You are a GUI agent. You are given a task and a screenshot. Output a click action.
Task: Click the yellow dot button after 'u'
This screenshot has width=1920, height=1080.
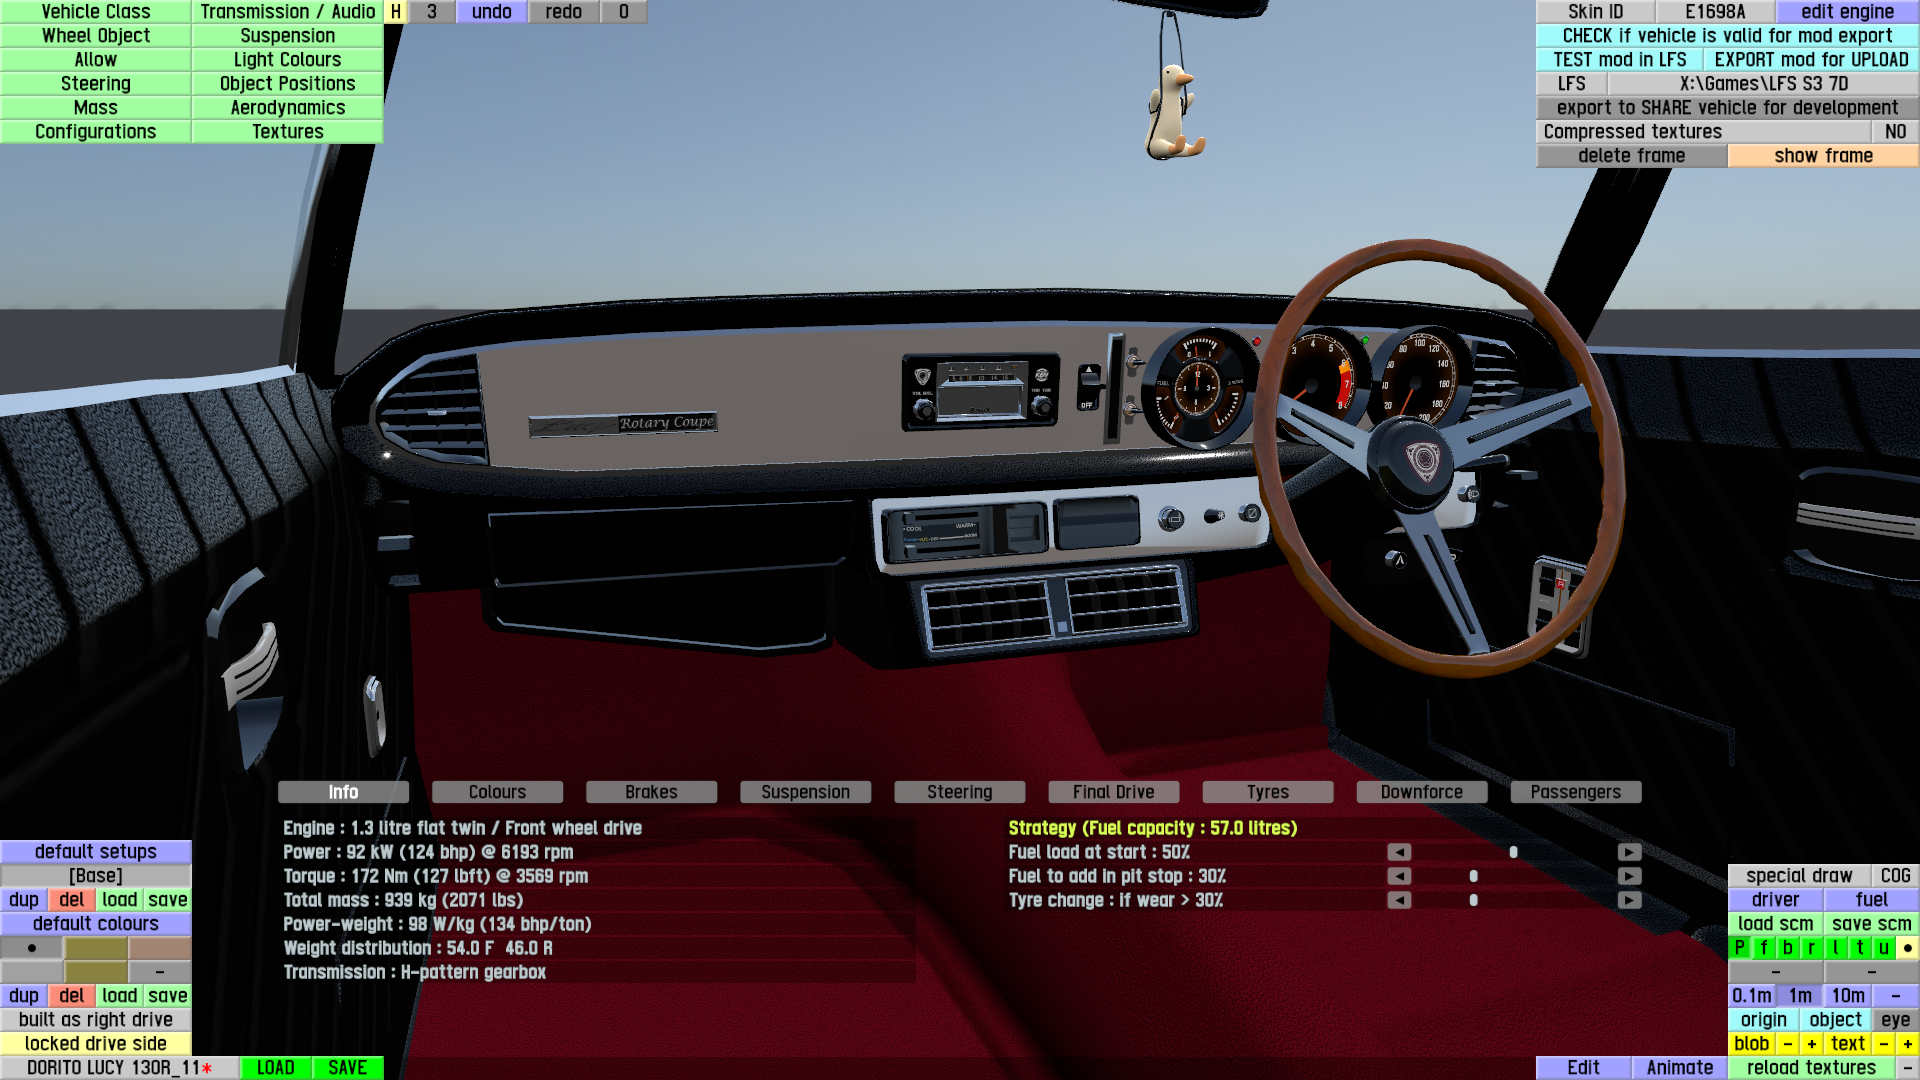pyautogui.click(x=1907, y=948)
